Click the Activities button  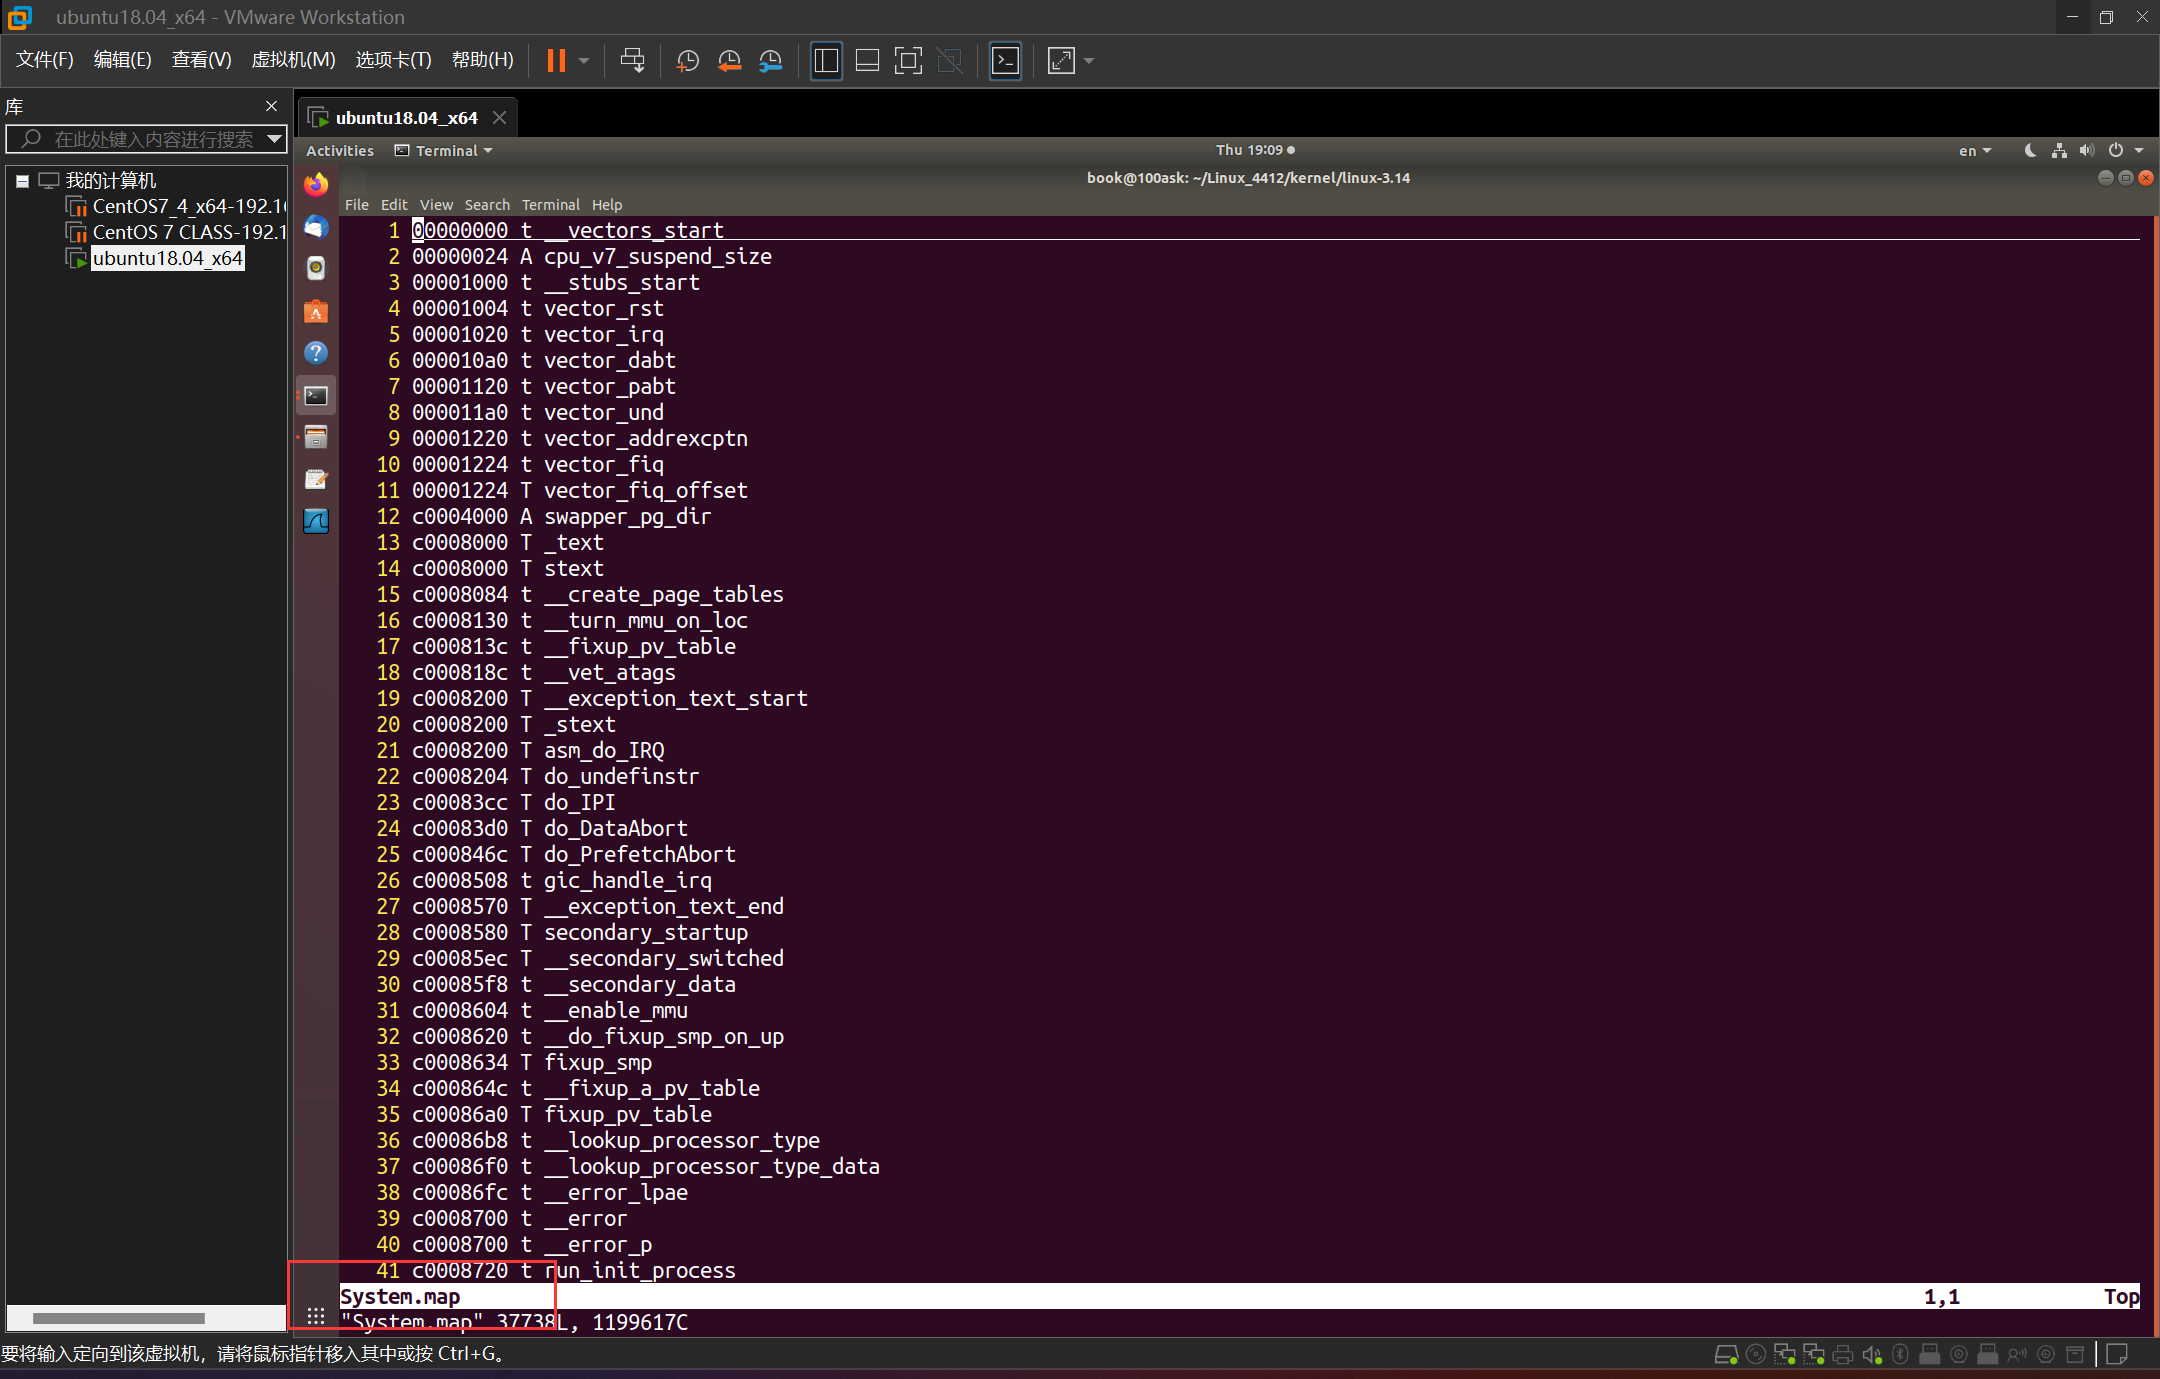[340, 151]
